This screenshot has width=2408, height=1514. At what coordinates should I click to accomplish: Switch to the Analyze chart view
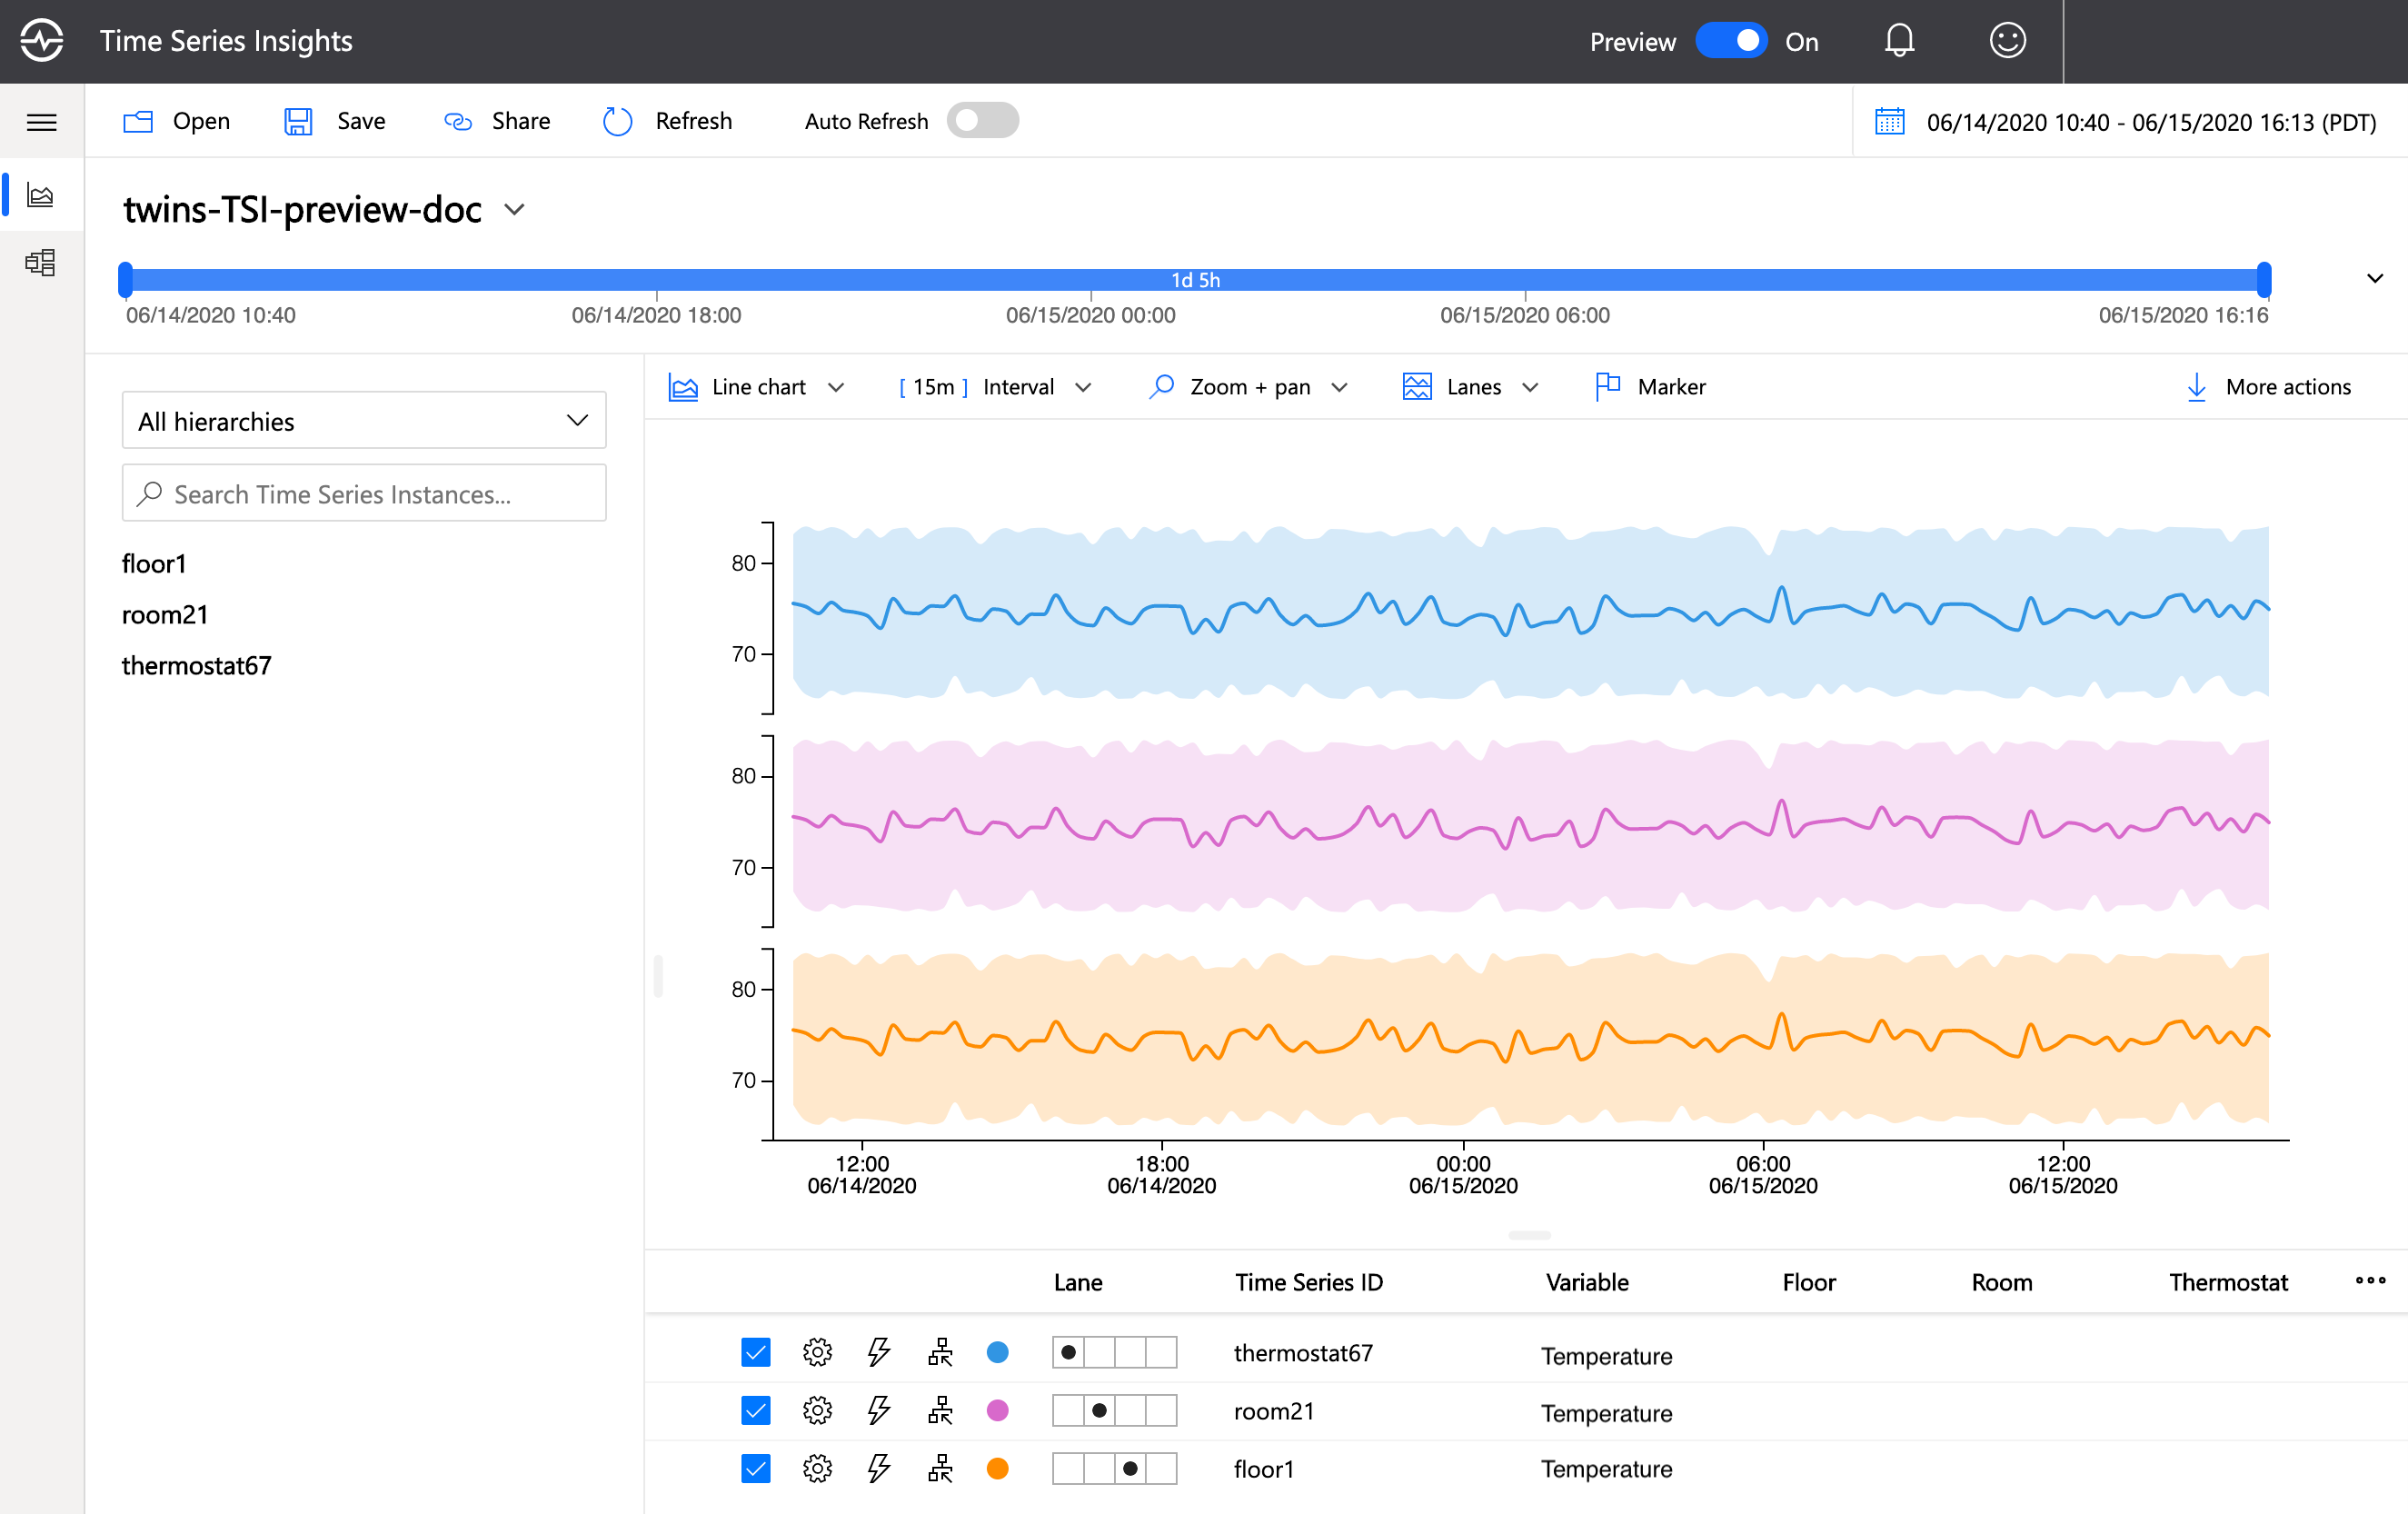click(41, 194)
